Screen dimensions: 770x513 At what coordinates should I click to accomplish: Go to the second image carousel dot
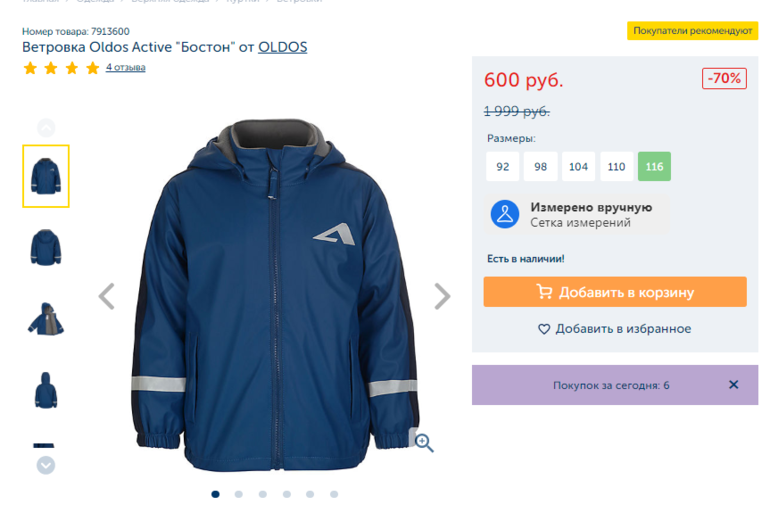click(x=239, y=494)
